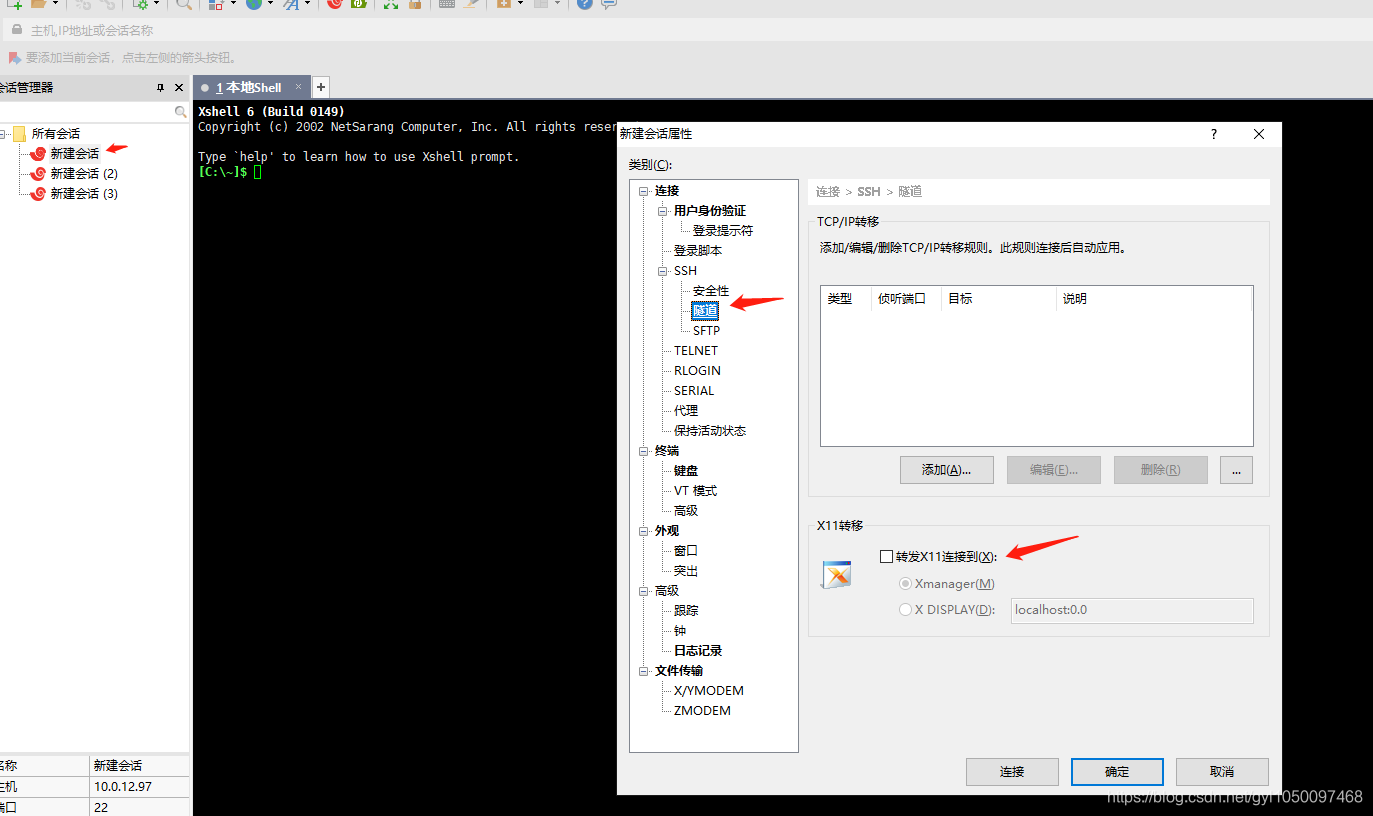The width and height of the screenshot is (1373, 816).
Task: Click the 登录脚本 tree entry
Action: (698, 250)
